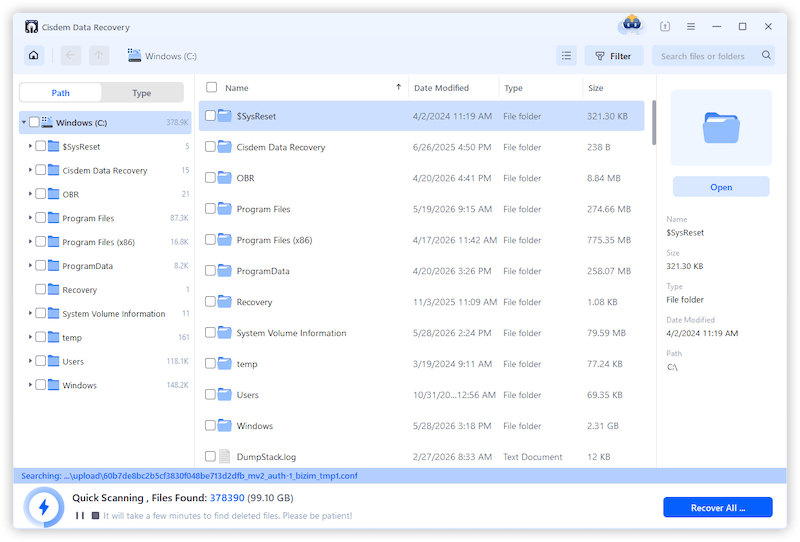
Task: Expand the $SysReset tree node
Action: coord(30,146)
